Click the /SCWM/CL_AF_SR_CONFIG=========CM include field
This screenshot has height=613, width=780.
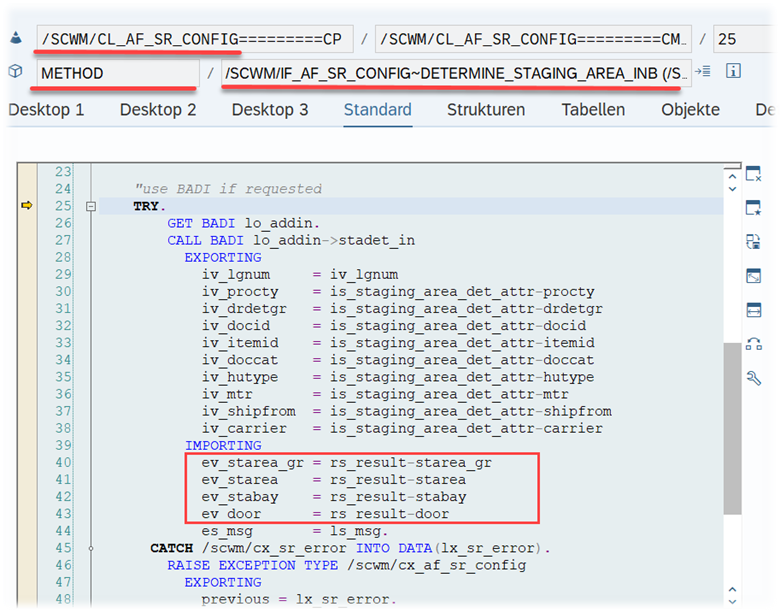[x=533, y=39]
